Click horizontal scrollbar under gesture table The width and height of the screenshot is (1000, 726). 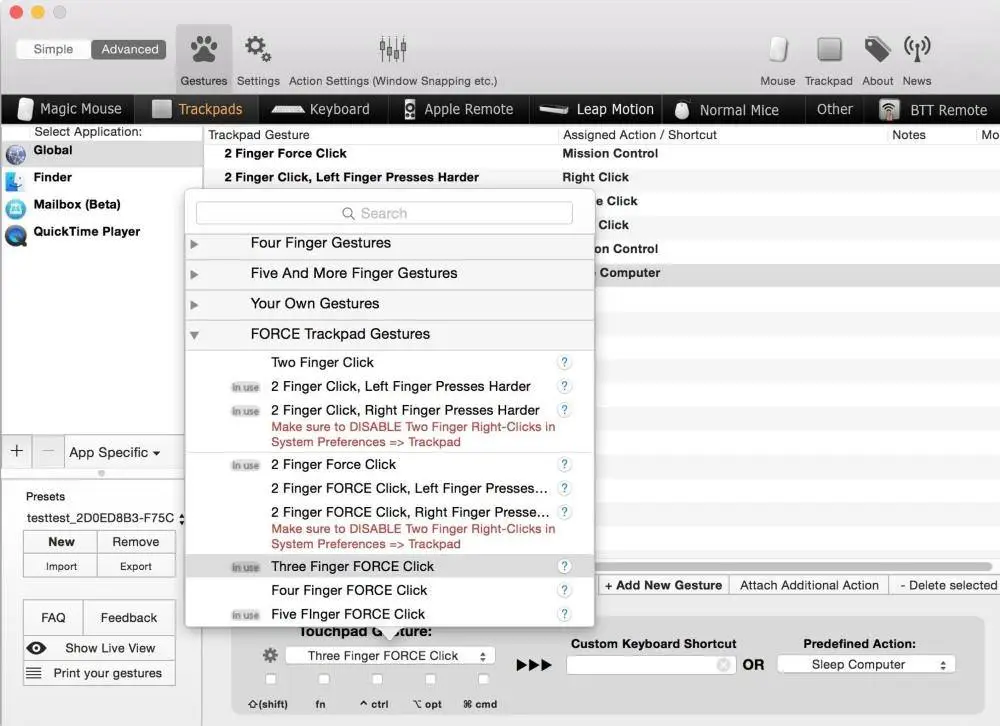point(793,567)
